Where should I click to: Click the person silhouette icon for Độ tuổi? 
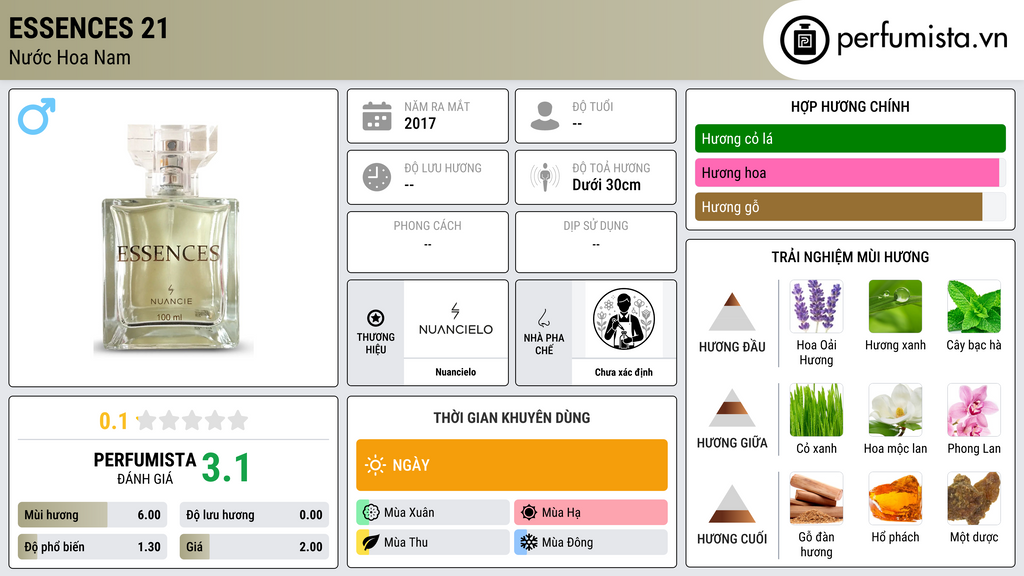[x=545, y=116]
